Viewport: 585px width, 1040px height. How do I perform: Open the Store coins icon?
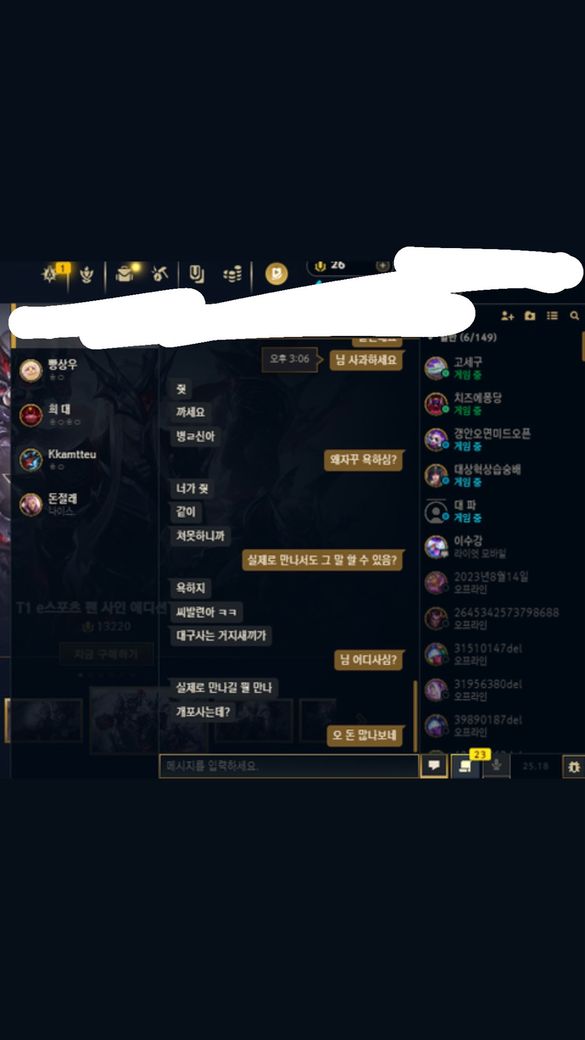click(x=232, y=274)
